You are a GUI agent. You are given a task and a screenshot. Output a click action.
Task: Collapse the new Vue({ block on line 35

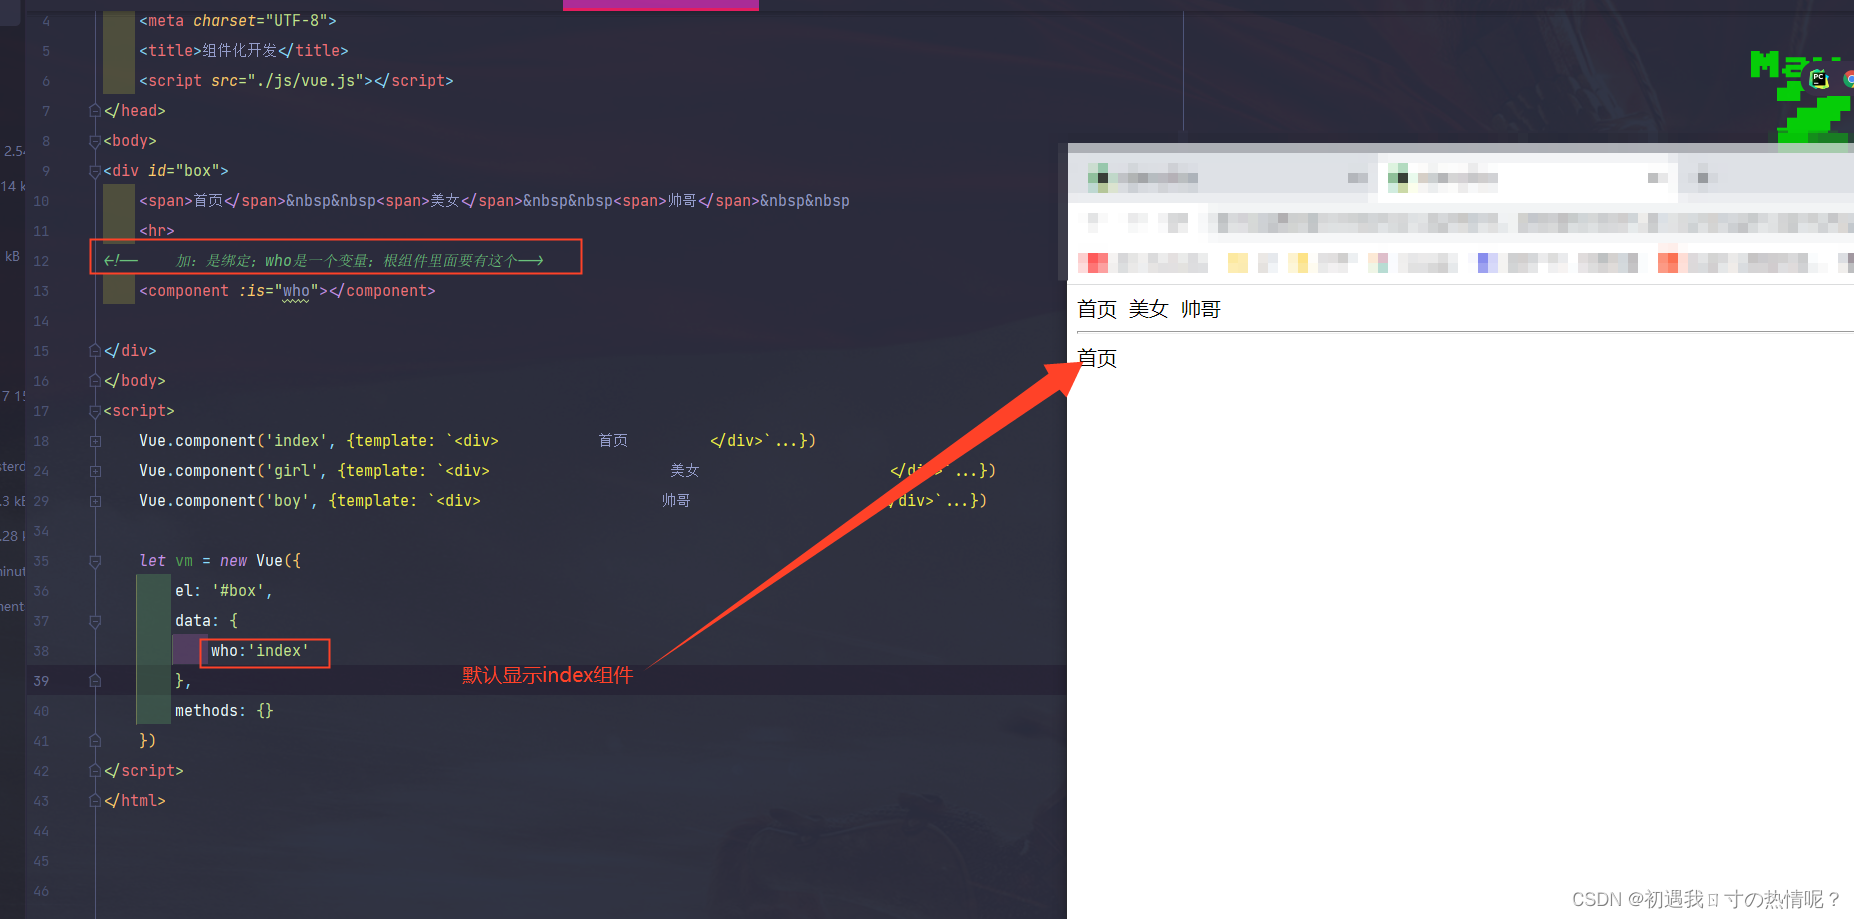tap(95, 561)
